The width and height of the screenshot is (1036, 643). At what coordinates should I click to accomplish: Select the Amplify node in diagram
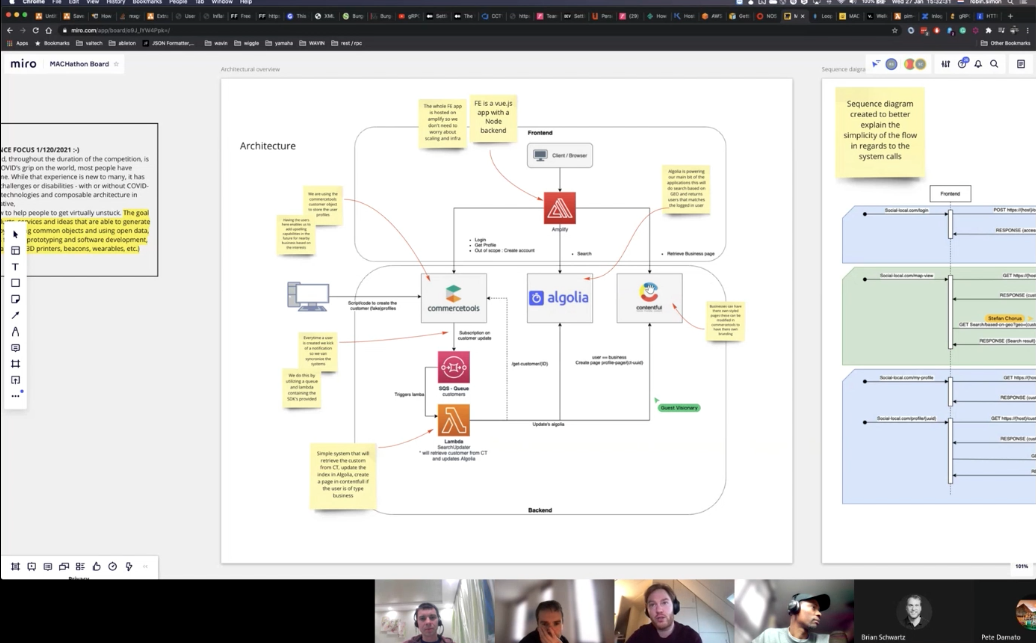(560, 208)
